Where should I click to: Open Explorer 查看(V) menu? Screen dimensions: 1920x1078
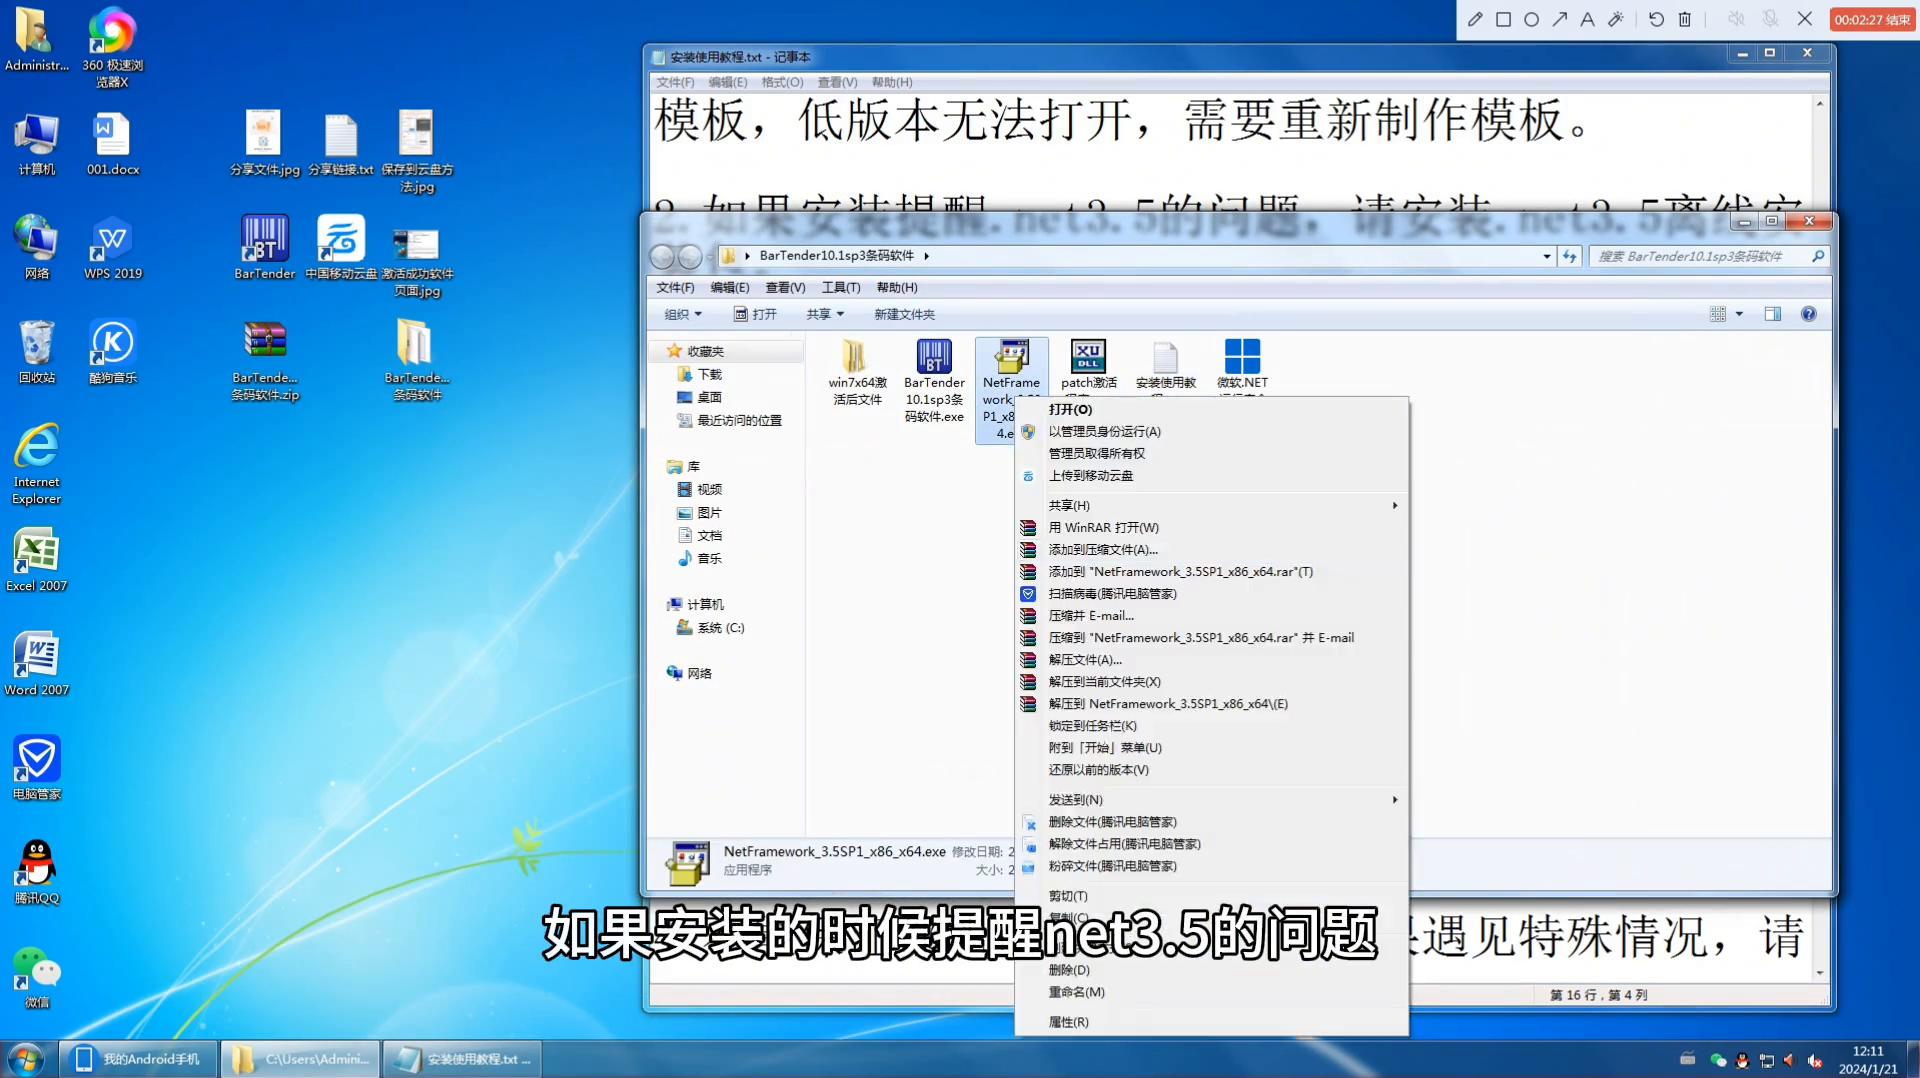(x=785, y=287)
